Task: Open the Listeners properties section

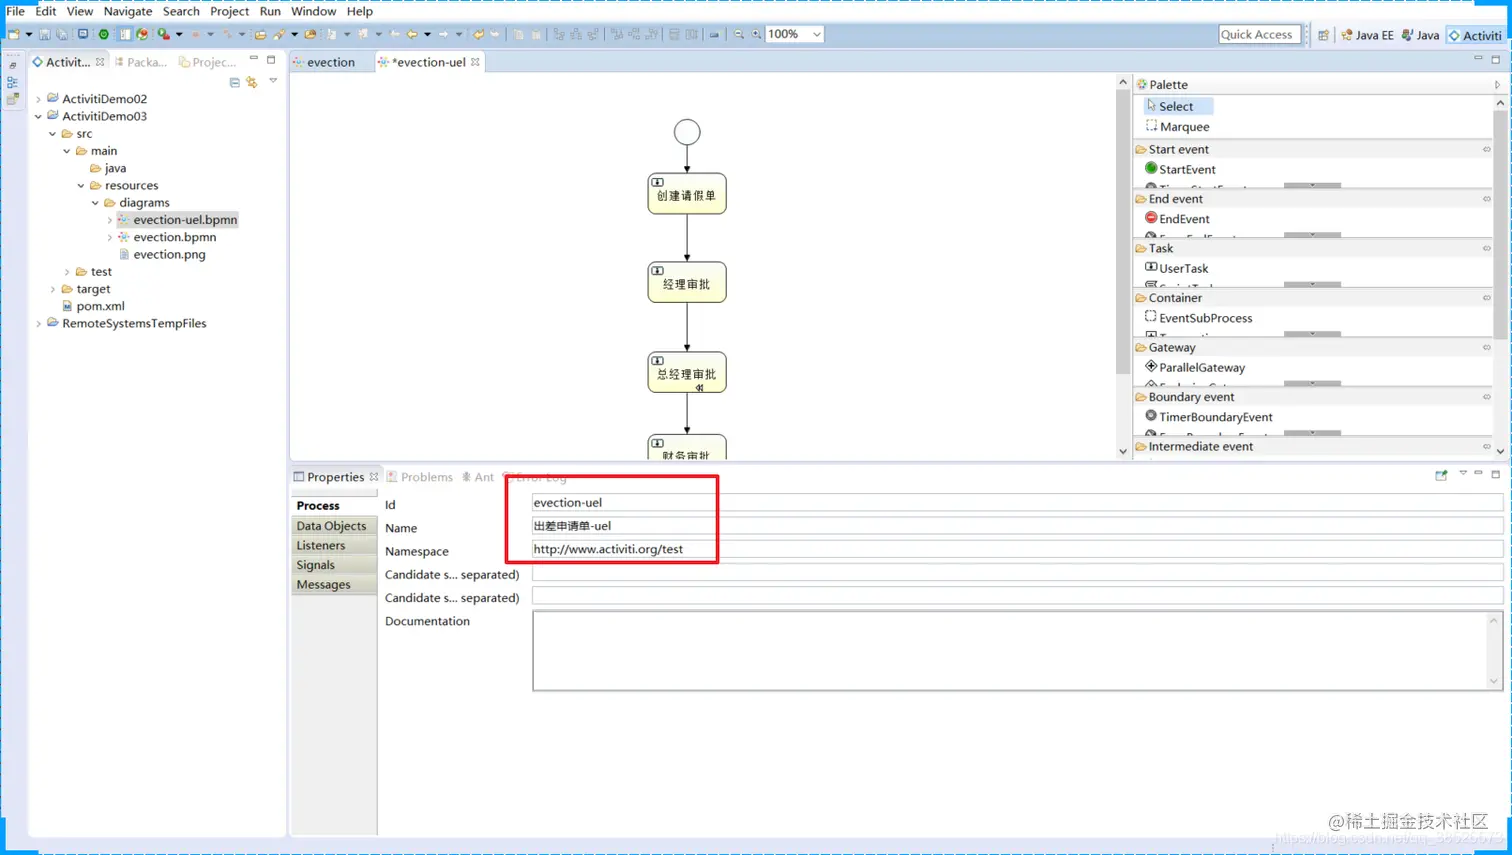Action: [332, 545]
